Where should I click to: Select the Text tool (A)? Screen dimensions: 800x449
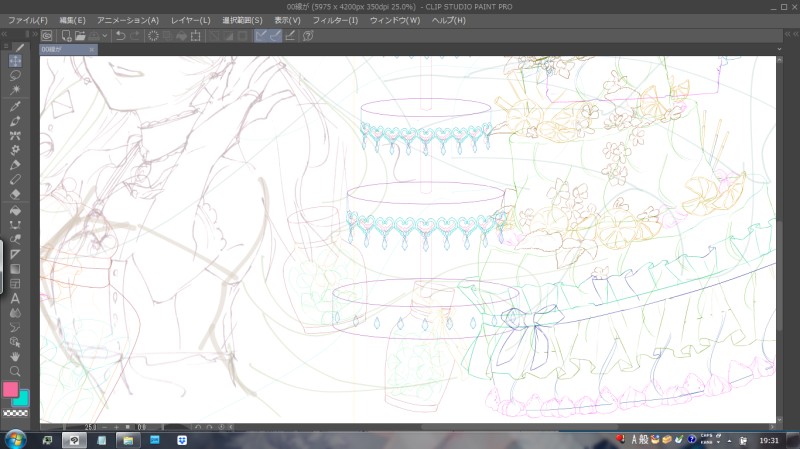click(x=15, y=298)
